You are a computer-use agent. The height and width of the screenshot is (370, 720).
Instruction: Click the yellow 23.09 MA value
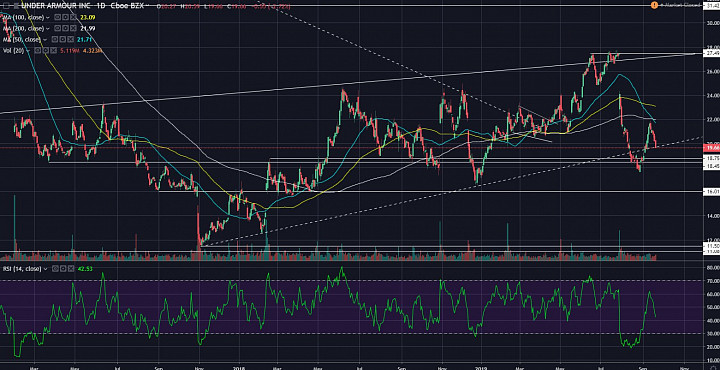click(x=88, y=17)
